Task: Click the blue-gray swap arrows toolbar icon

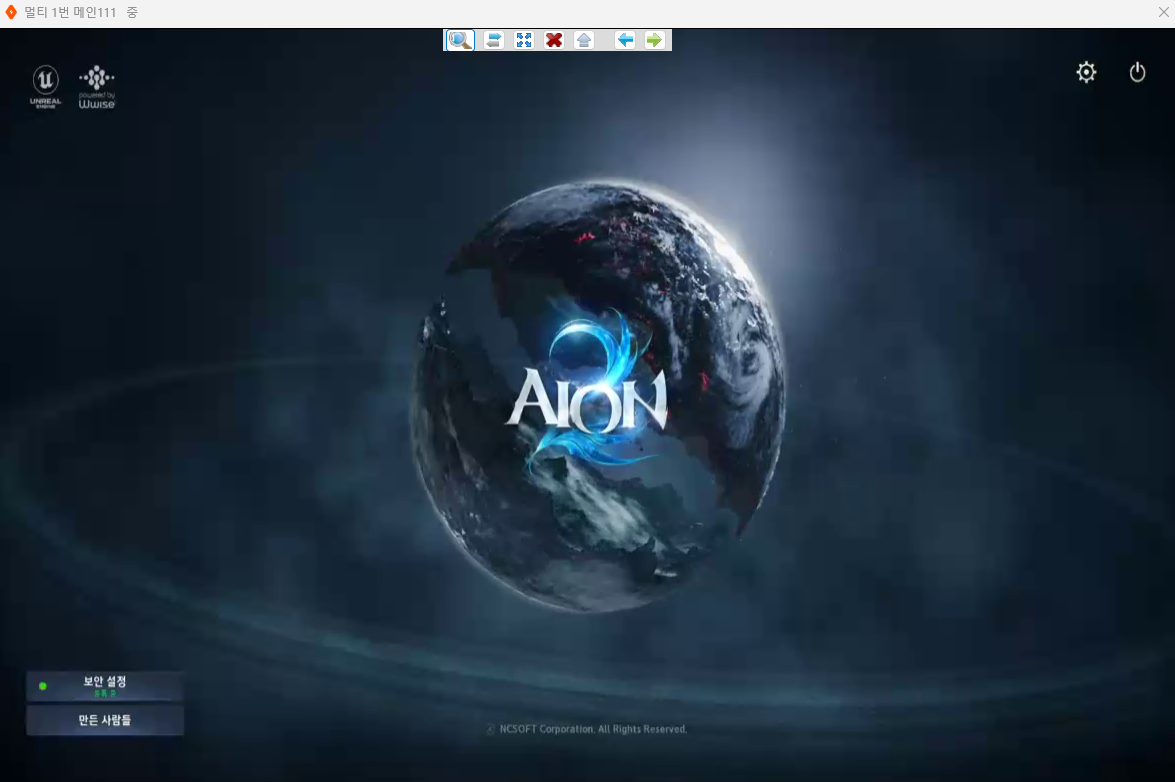Action: pos(493,40)
